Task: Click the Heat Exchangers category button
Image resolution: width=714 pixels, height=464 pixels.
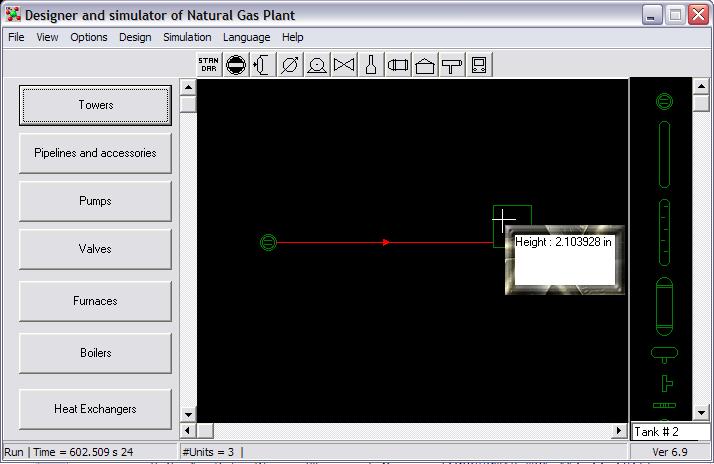Action: [95, 409]
